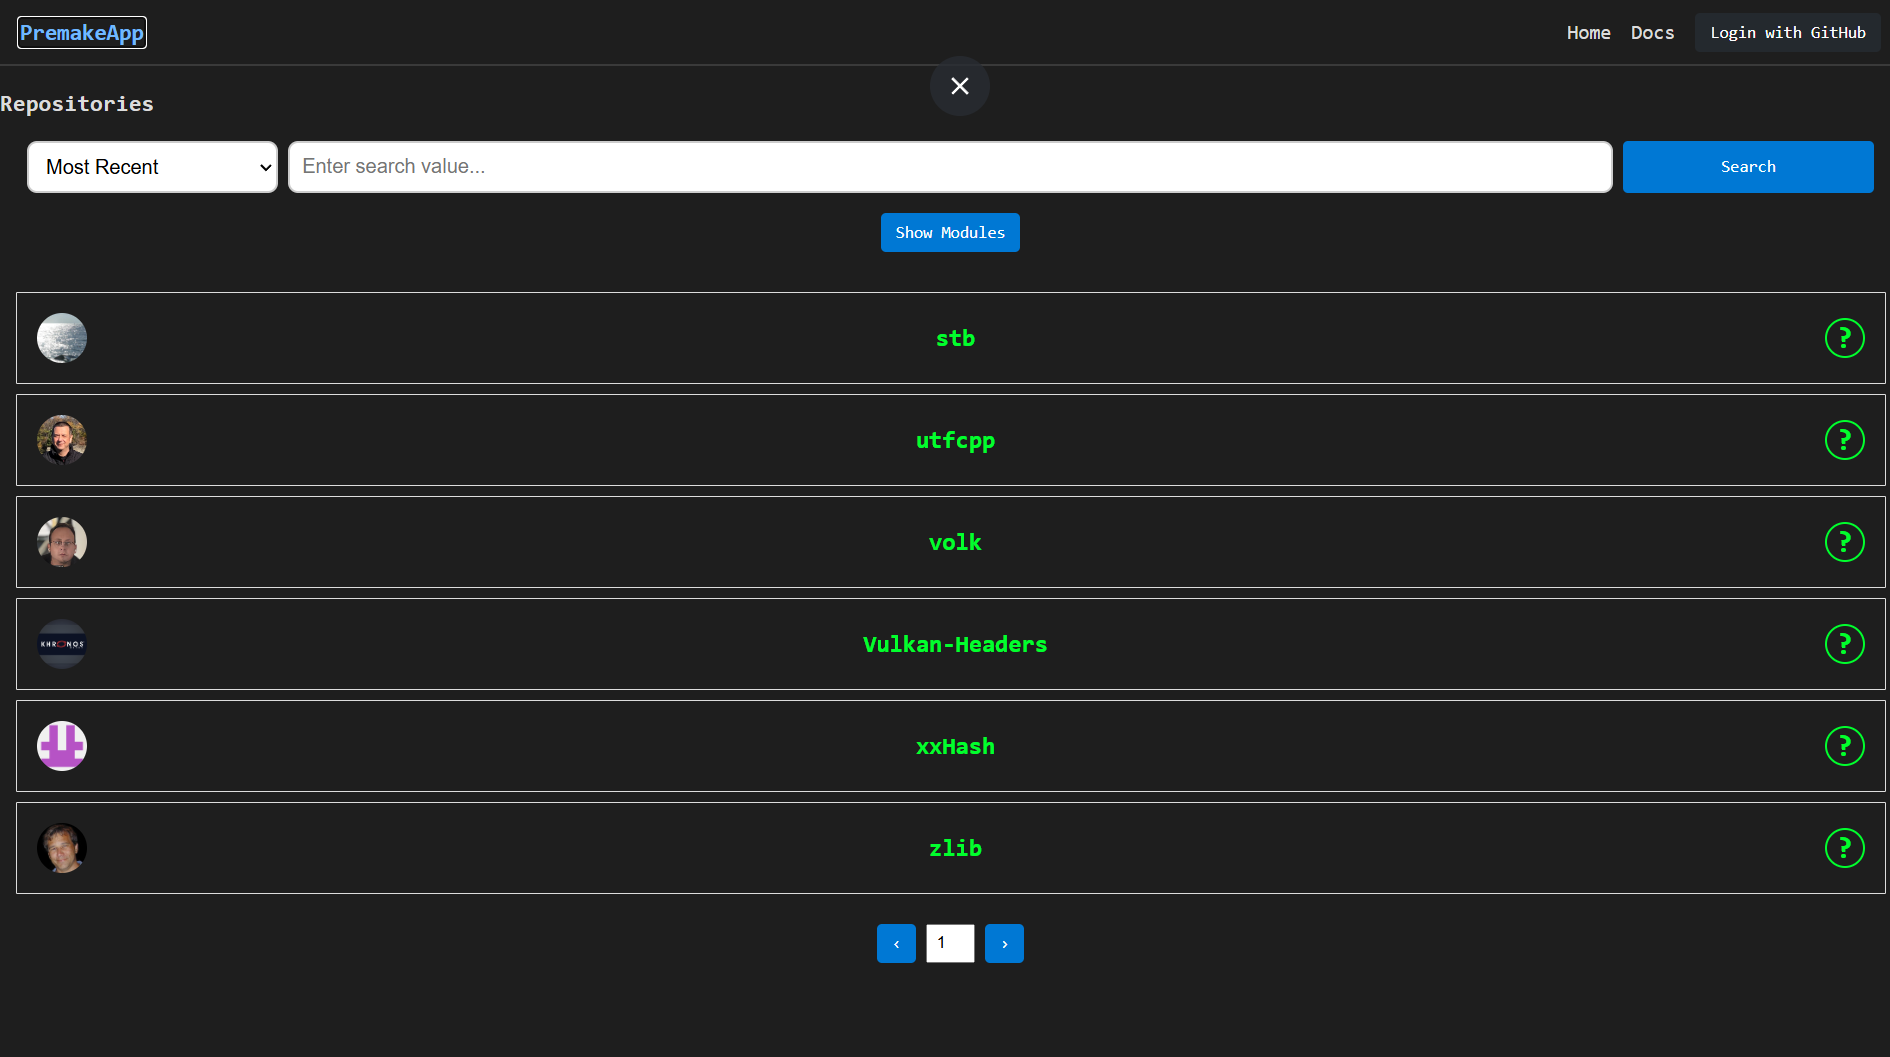Screen dimensions: 1890x1057
Task: Navigate to Home
Action: tap(1588, 33)
